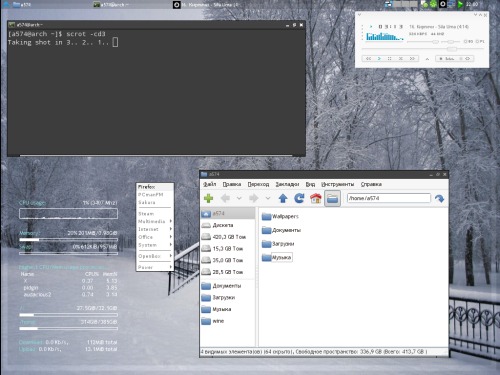Toggle repeat in the music player
500x375 pixels.
click(x=467, y=58)
